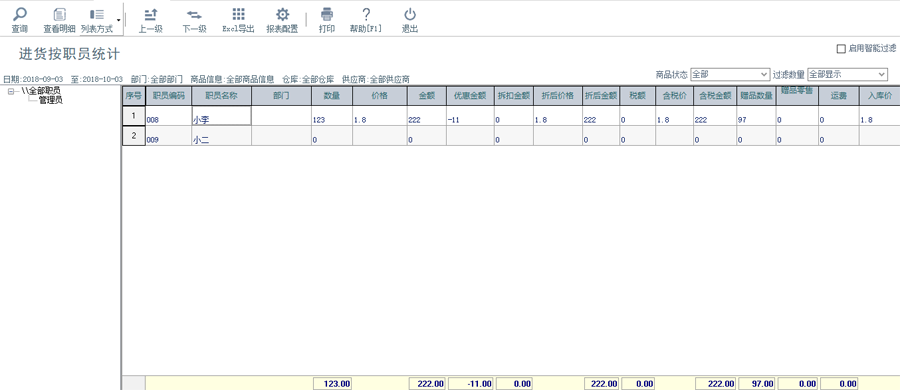Go down with 下一级 icon
The width and height of the screenshot is (900, 390).
[194, 14]
